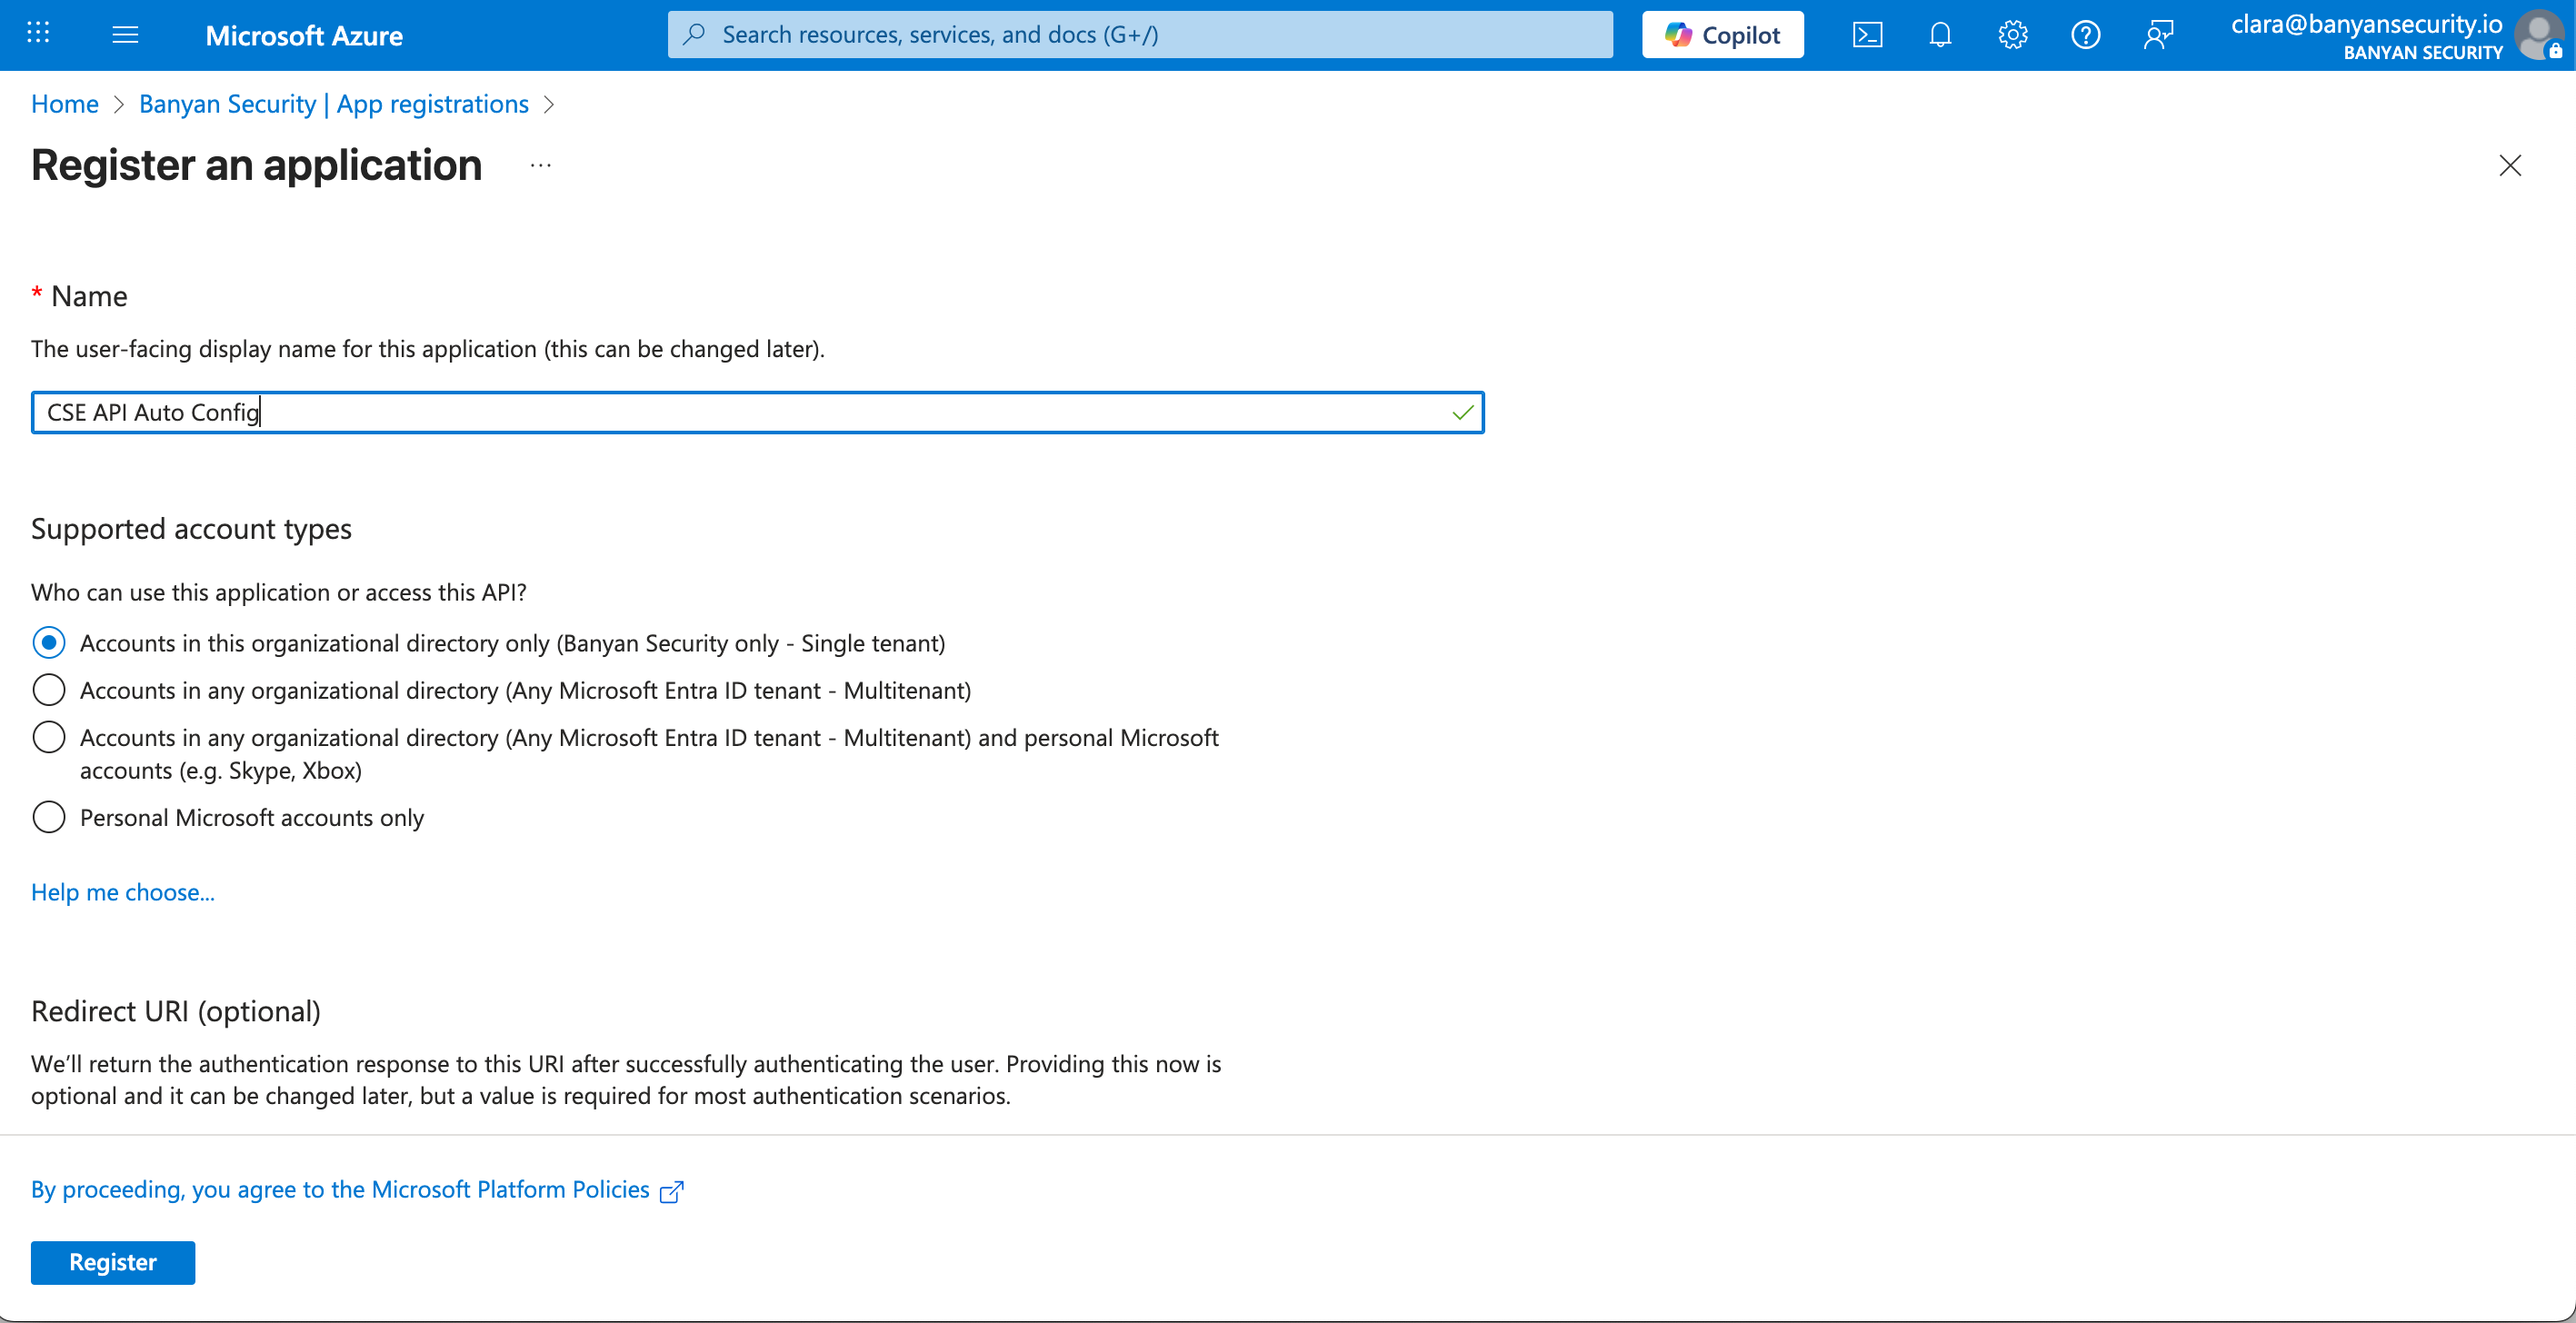The height and width of the screenshot is (1323, 2576).
Task: Click the Help me choose link
Action: click(122, 892)
